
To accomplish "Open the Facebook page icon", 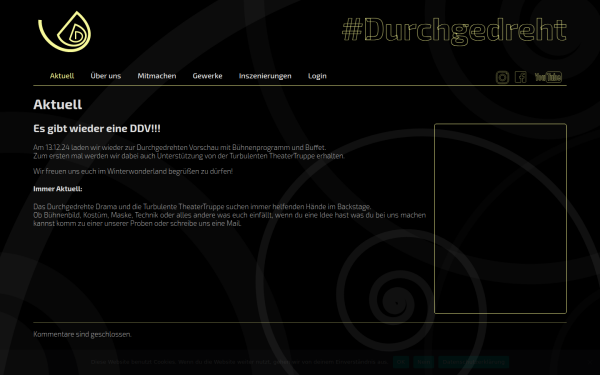I will [520, 77].
